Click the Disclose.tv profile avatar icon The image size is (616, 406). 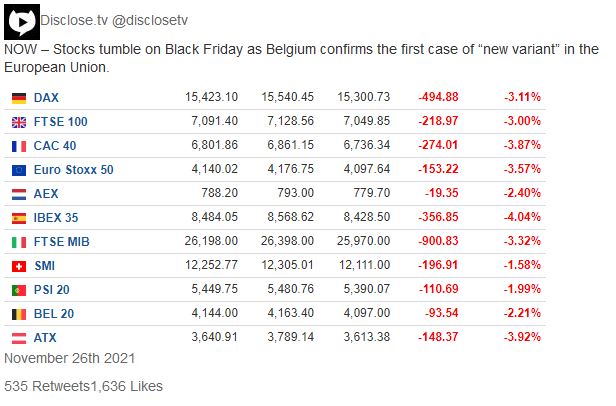pos(21,21)
